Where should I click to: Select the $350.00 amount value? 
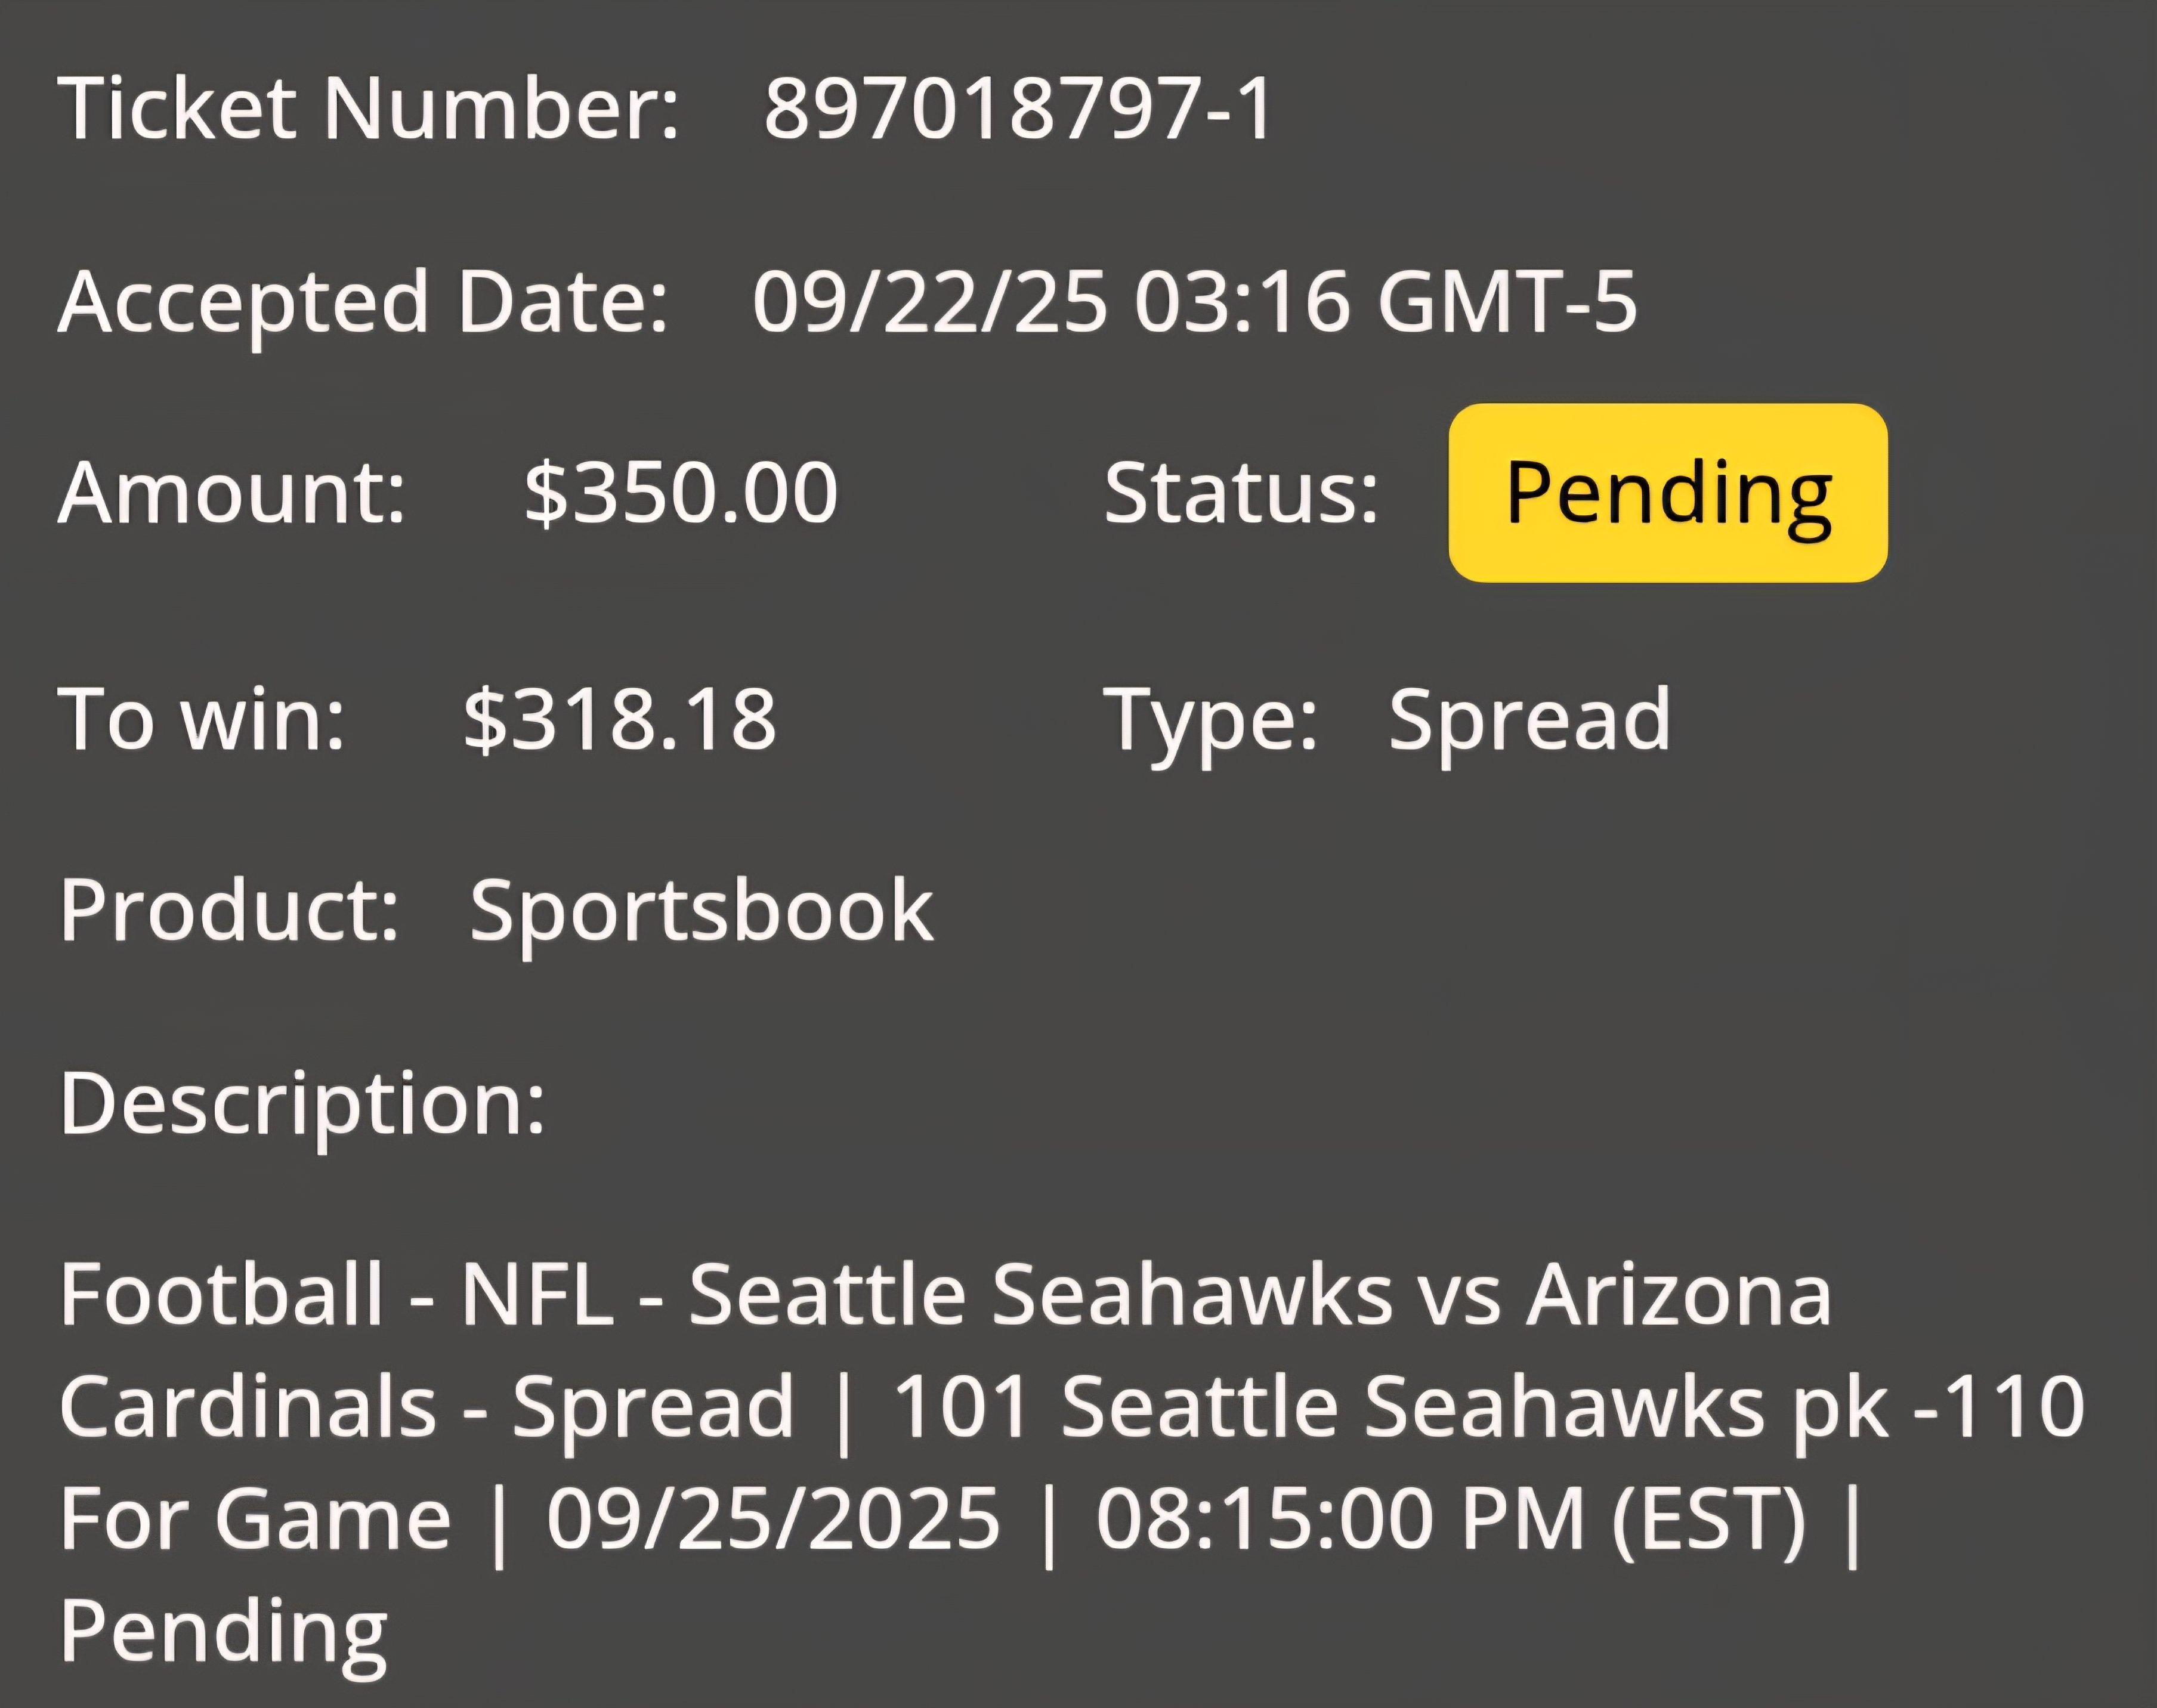681,492
